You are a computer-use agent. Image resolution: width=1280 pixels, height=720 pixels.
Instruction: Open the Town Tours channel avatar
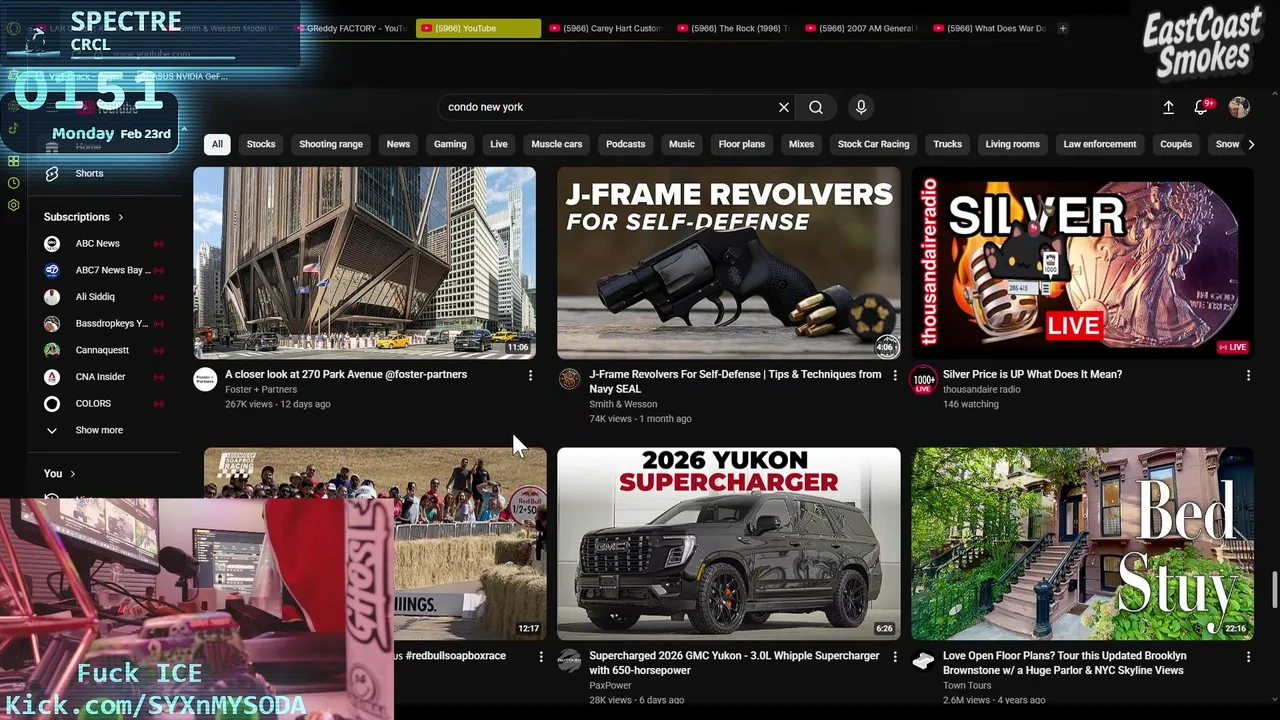point(923,661)
